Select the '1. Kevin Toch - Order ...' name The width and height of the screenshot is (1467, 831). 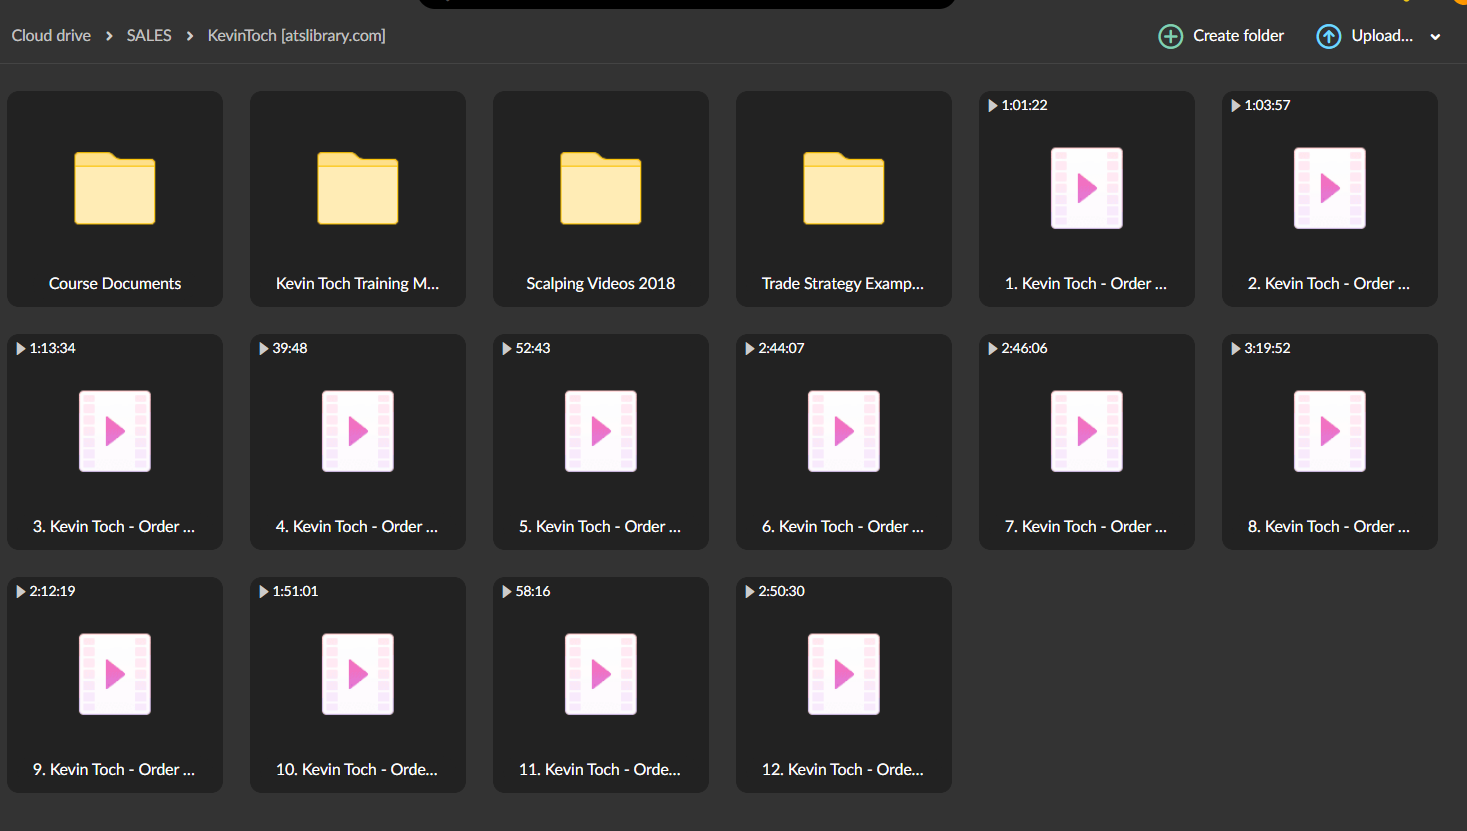(1086, 283)
